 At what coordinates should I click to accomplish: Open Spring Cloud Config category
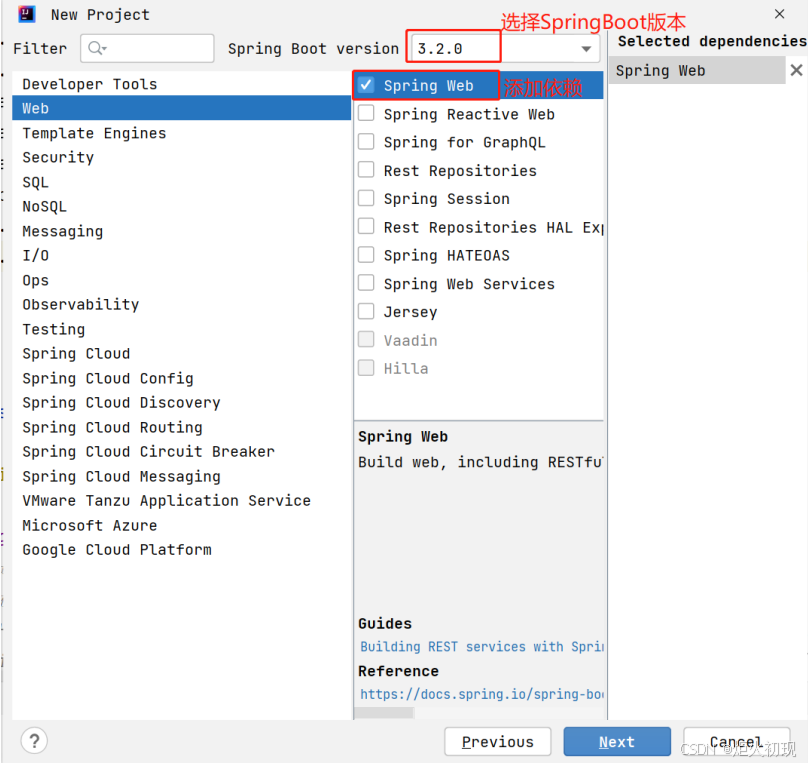181,378
